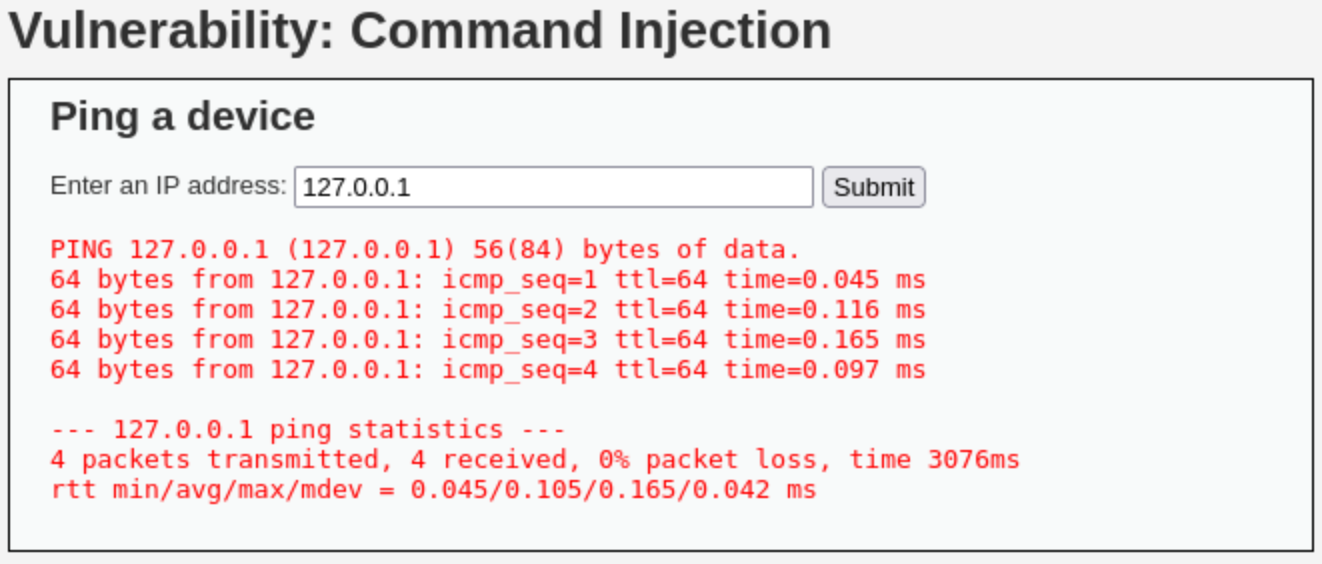Click the "PING 127.0.0.1" output header line
This screenshot has width=1322, height=564.
click(x=425, y=250)
